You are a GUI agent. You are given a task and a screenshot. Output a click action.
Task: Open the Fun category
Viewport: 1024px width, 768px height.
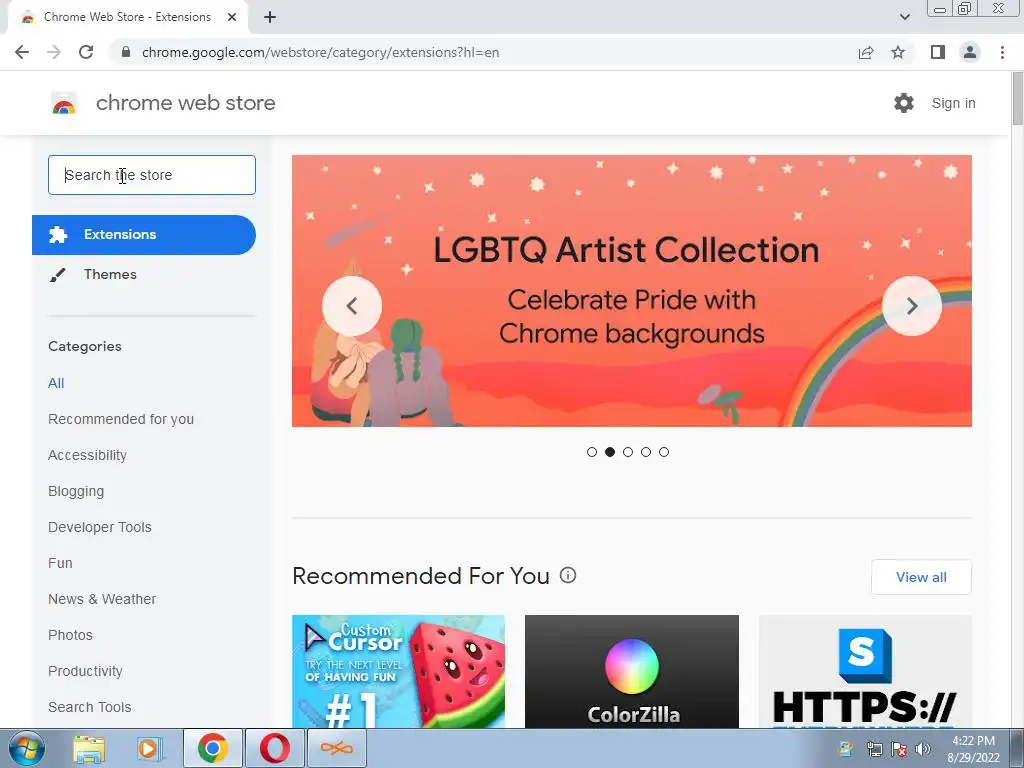coord(60,563)
